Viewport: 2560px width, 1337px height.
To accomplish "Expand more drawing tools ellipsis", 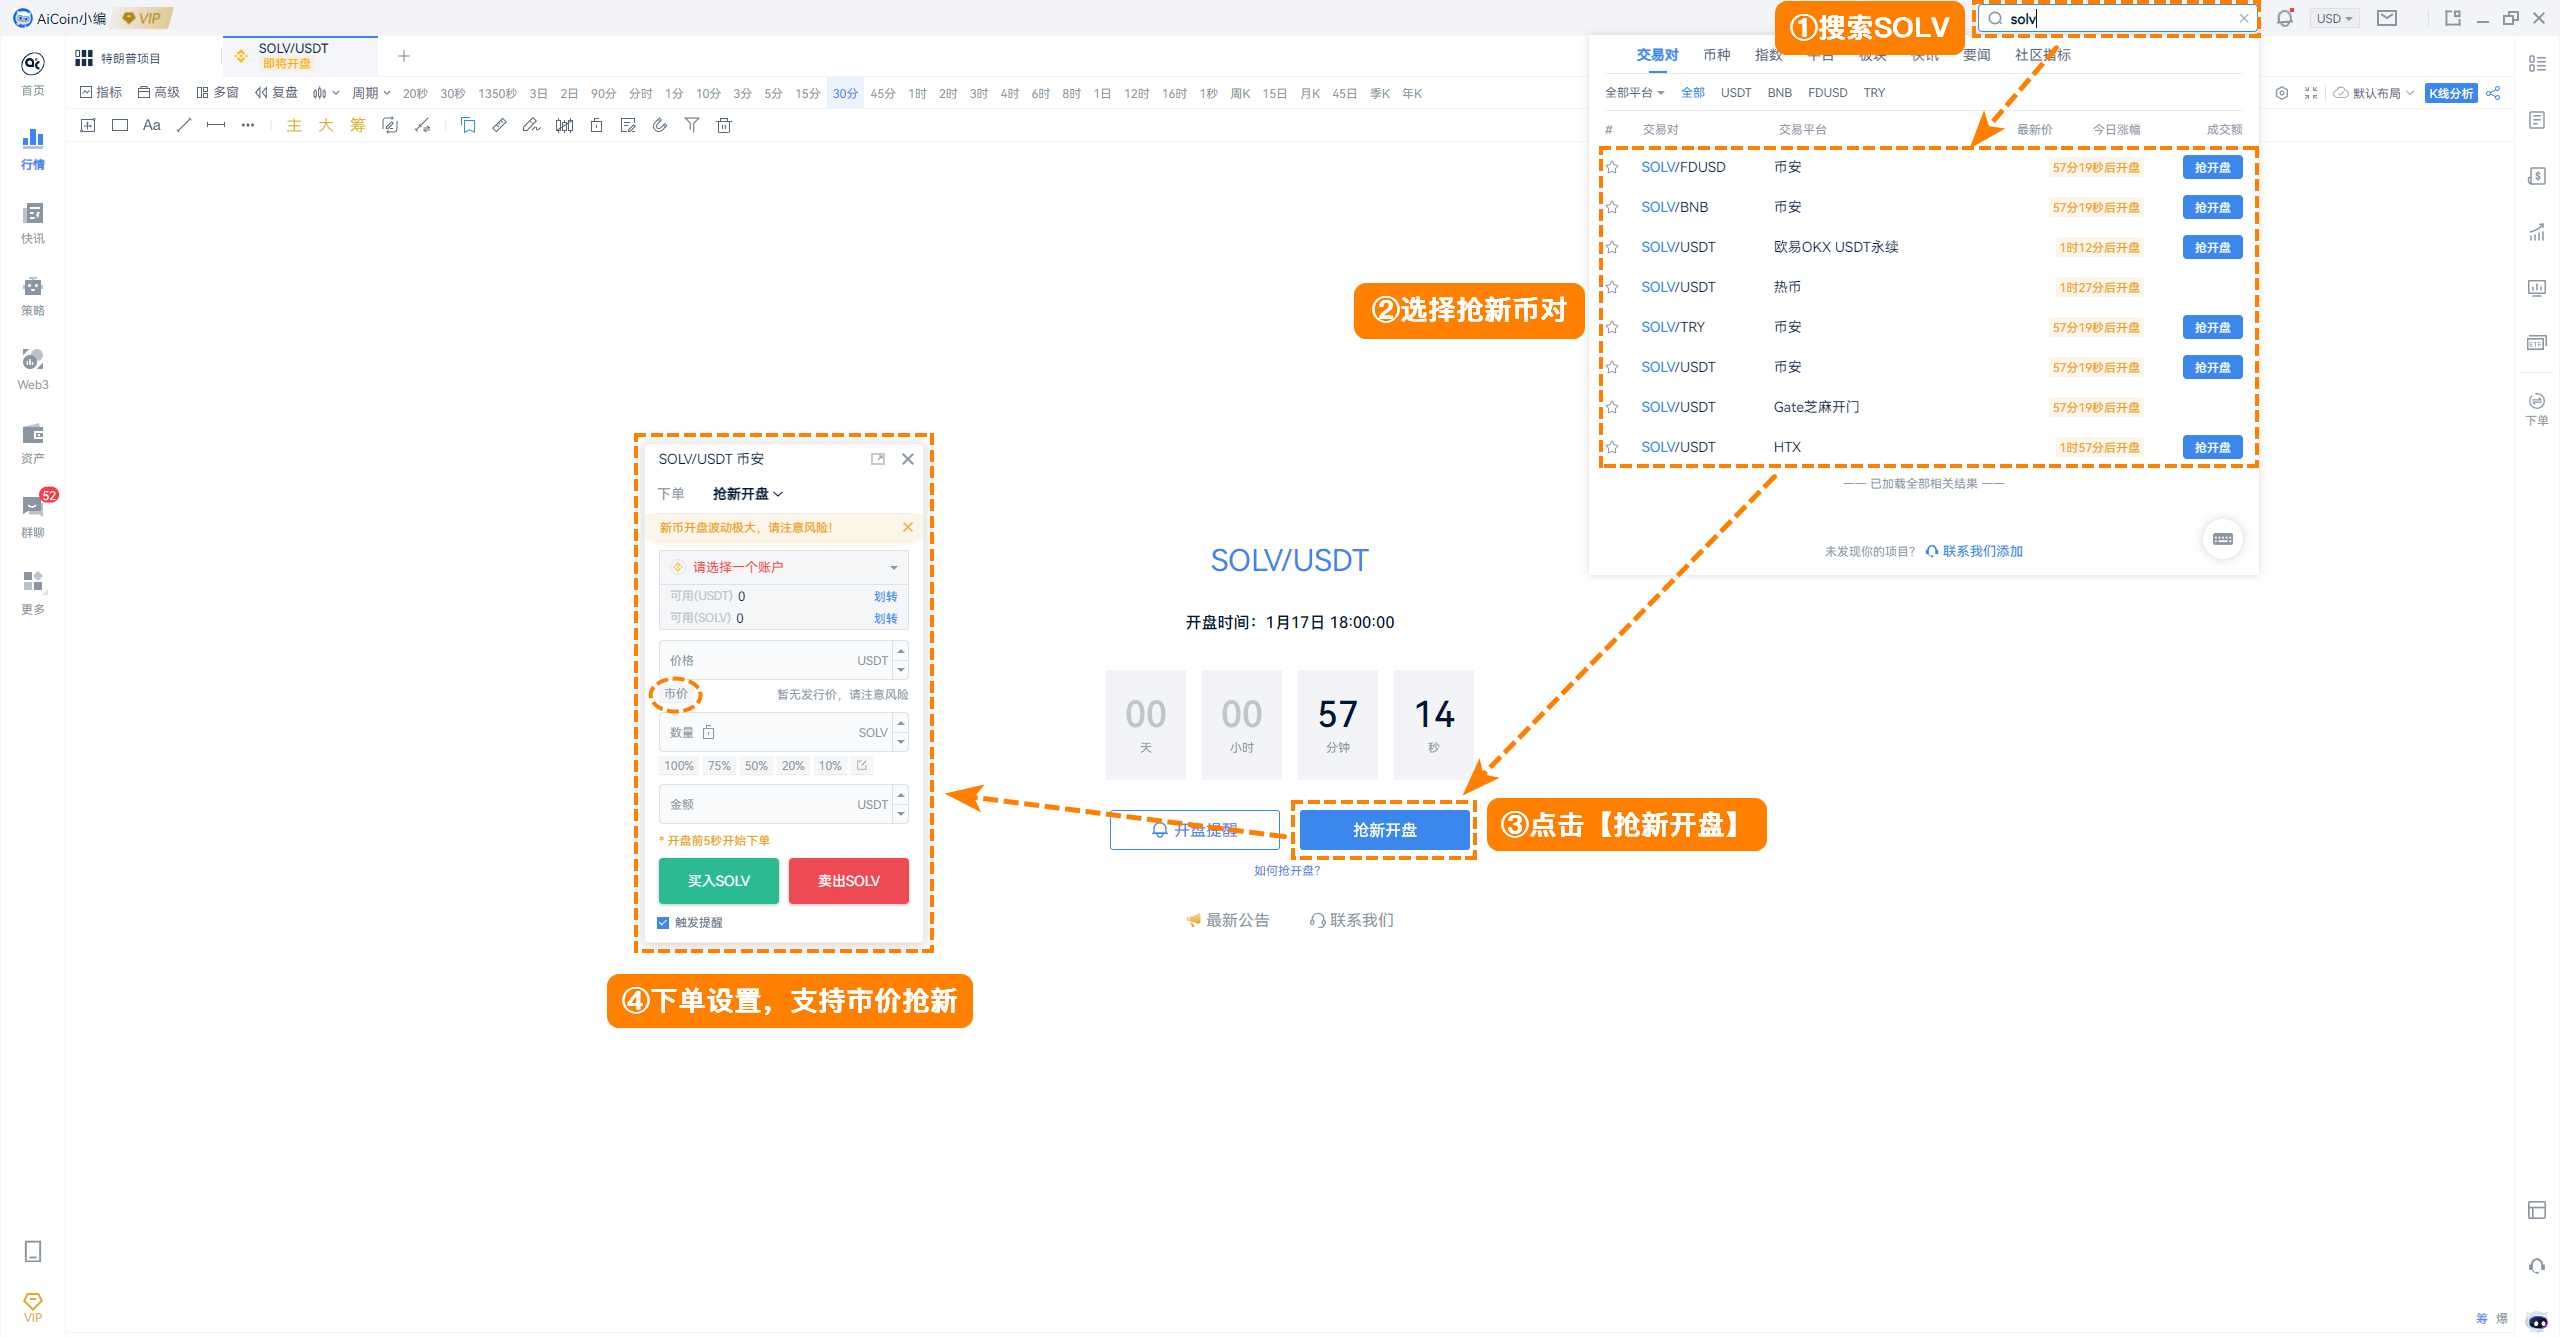I will coord(248,125).
